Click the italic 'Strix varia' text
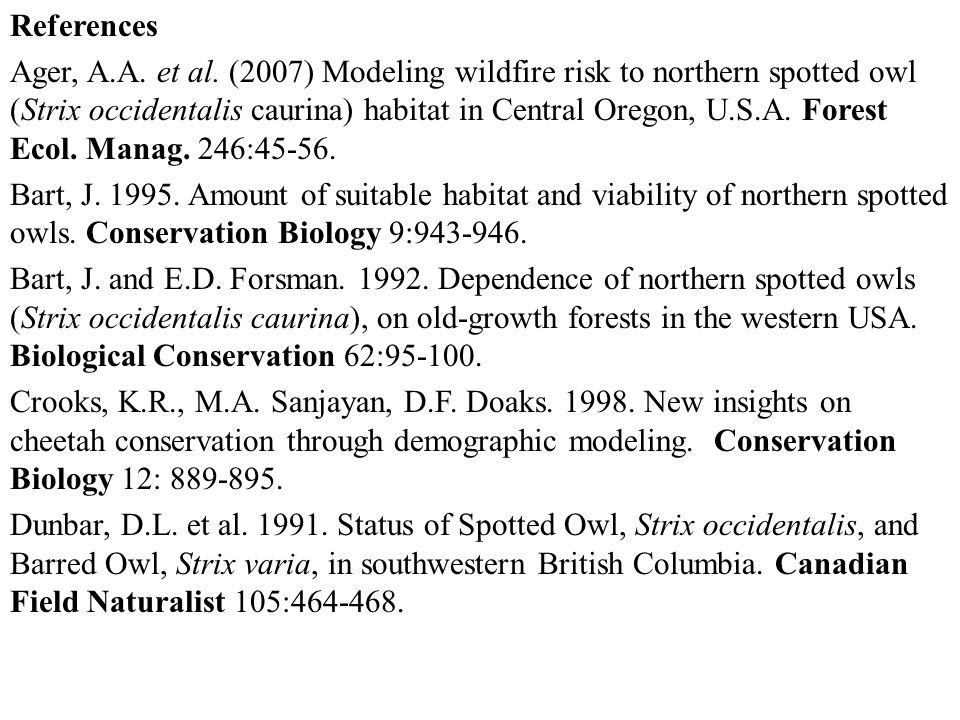Image resolution: width=960 pixels, height=720 pixels. tap(243, 564)
